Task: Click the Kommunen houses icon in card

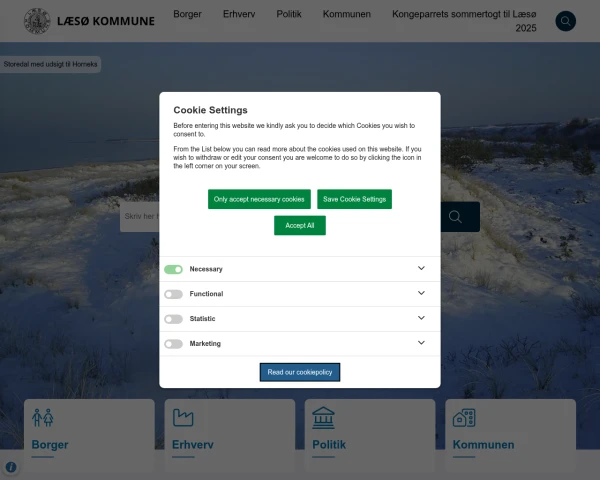Action: click(464, 418)
